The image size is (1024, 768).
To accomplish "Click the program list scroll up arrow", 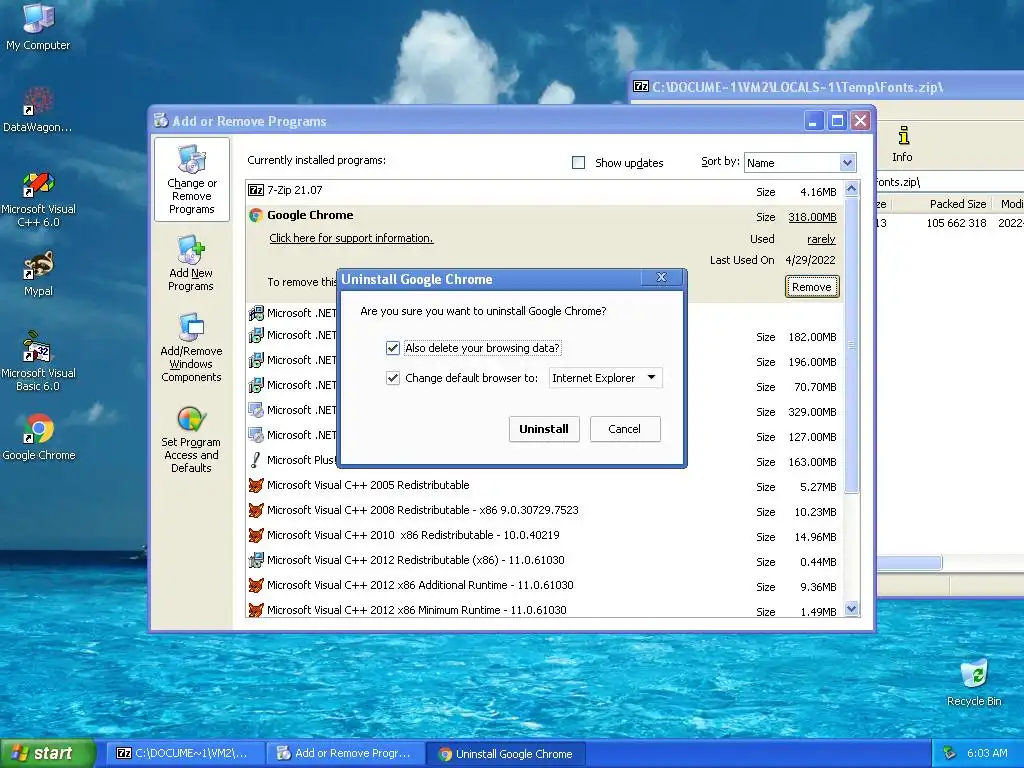I will (x=852, y=189).
